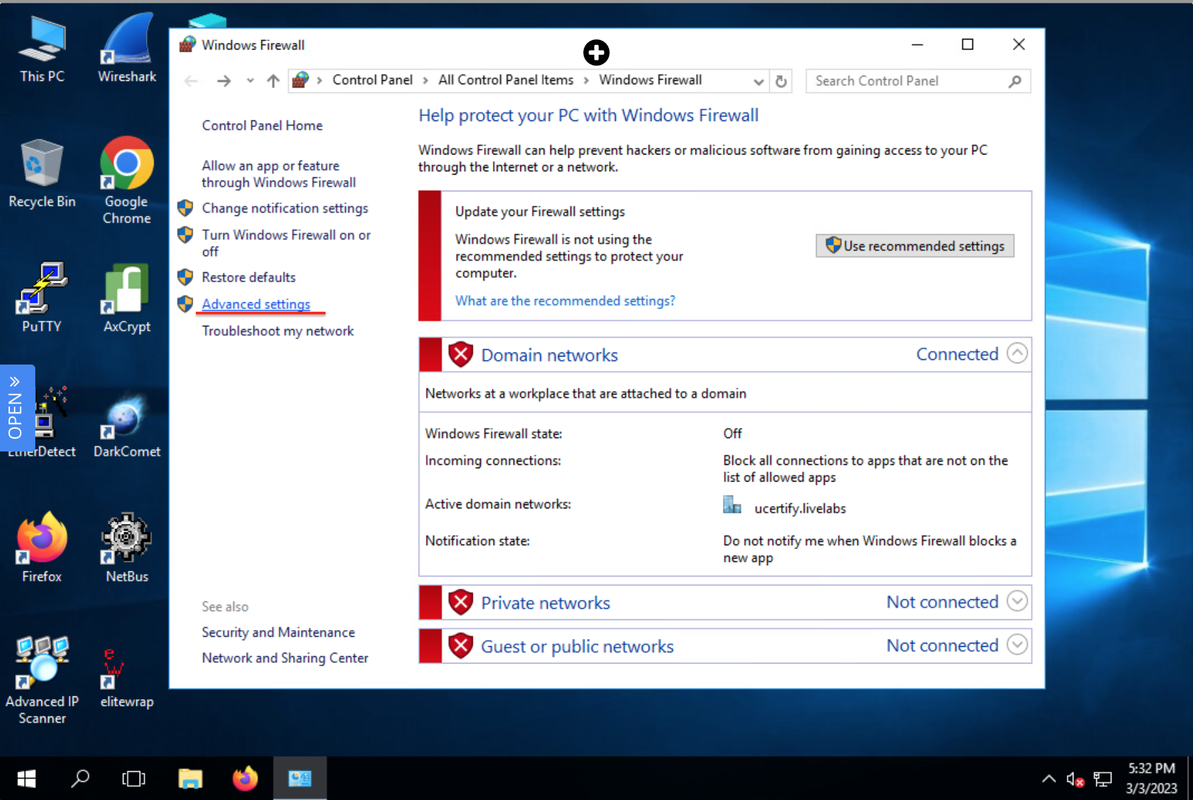This screenshot has width=1193, height=800.
Task: Open Advanced IP Scanner desktop icon
Action: click(x=42, y=680)
